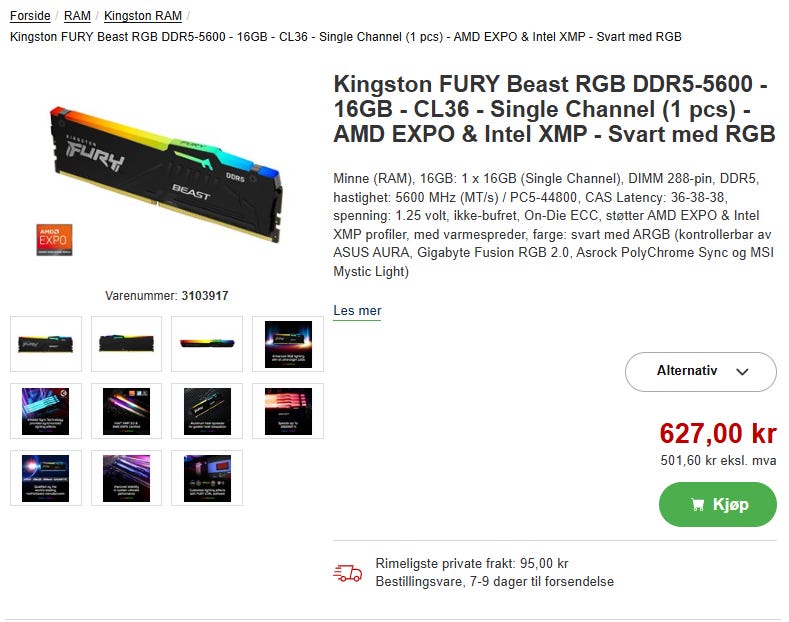Open thumbnail with cyan glowing RAM sticks
The image size is (789, 622).
pos(46,411)
